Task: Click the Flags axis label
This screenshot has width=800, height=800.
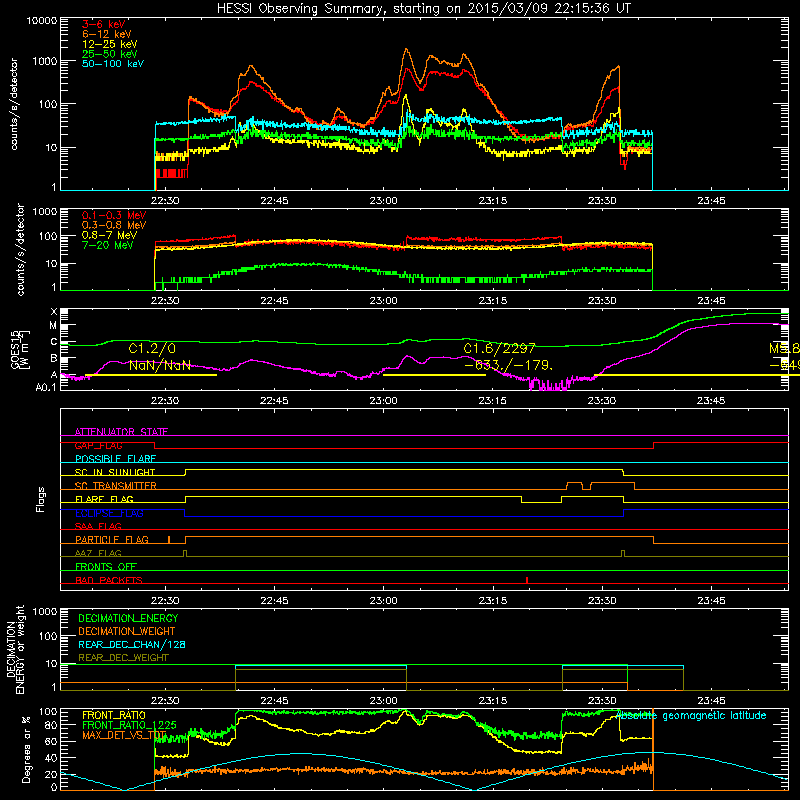Action: [41, 499]
